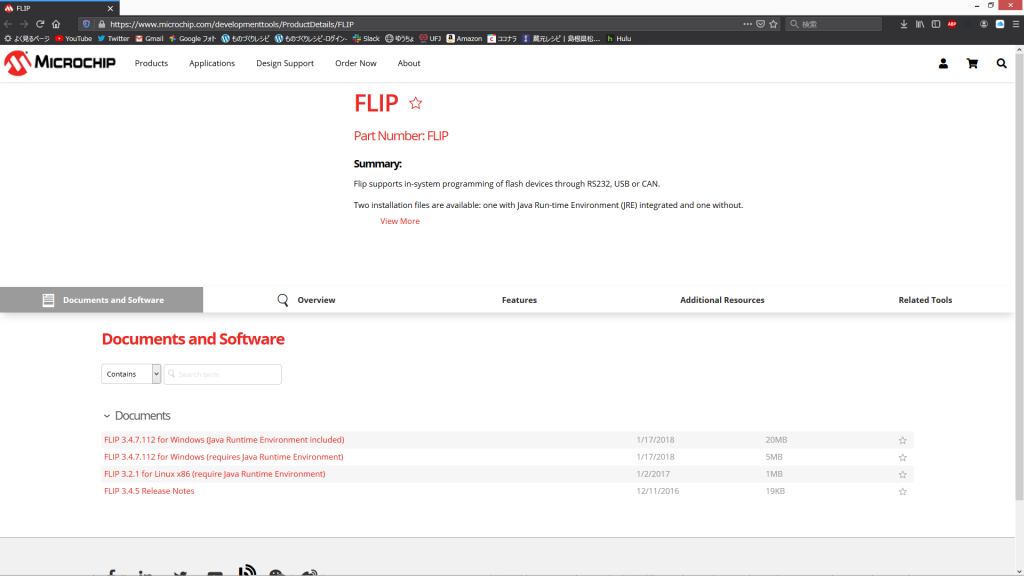Open the blue cloud extension icon
The width and height of the screenshot is (1024, 576).
coord(1000,24)
